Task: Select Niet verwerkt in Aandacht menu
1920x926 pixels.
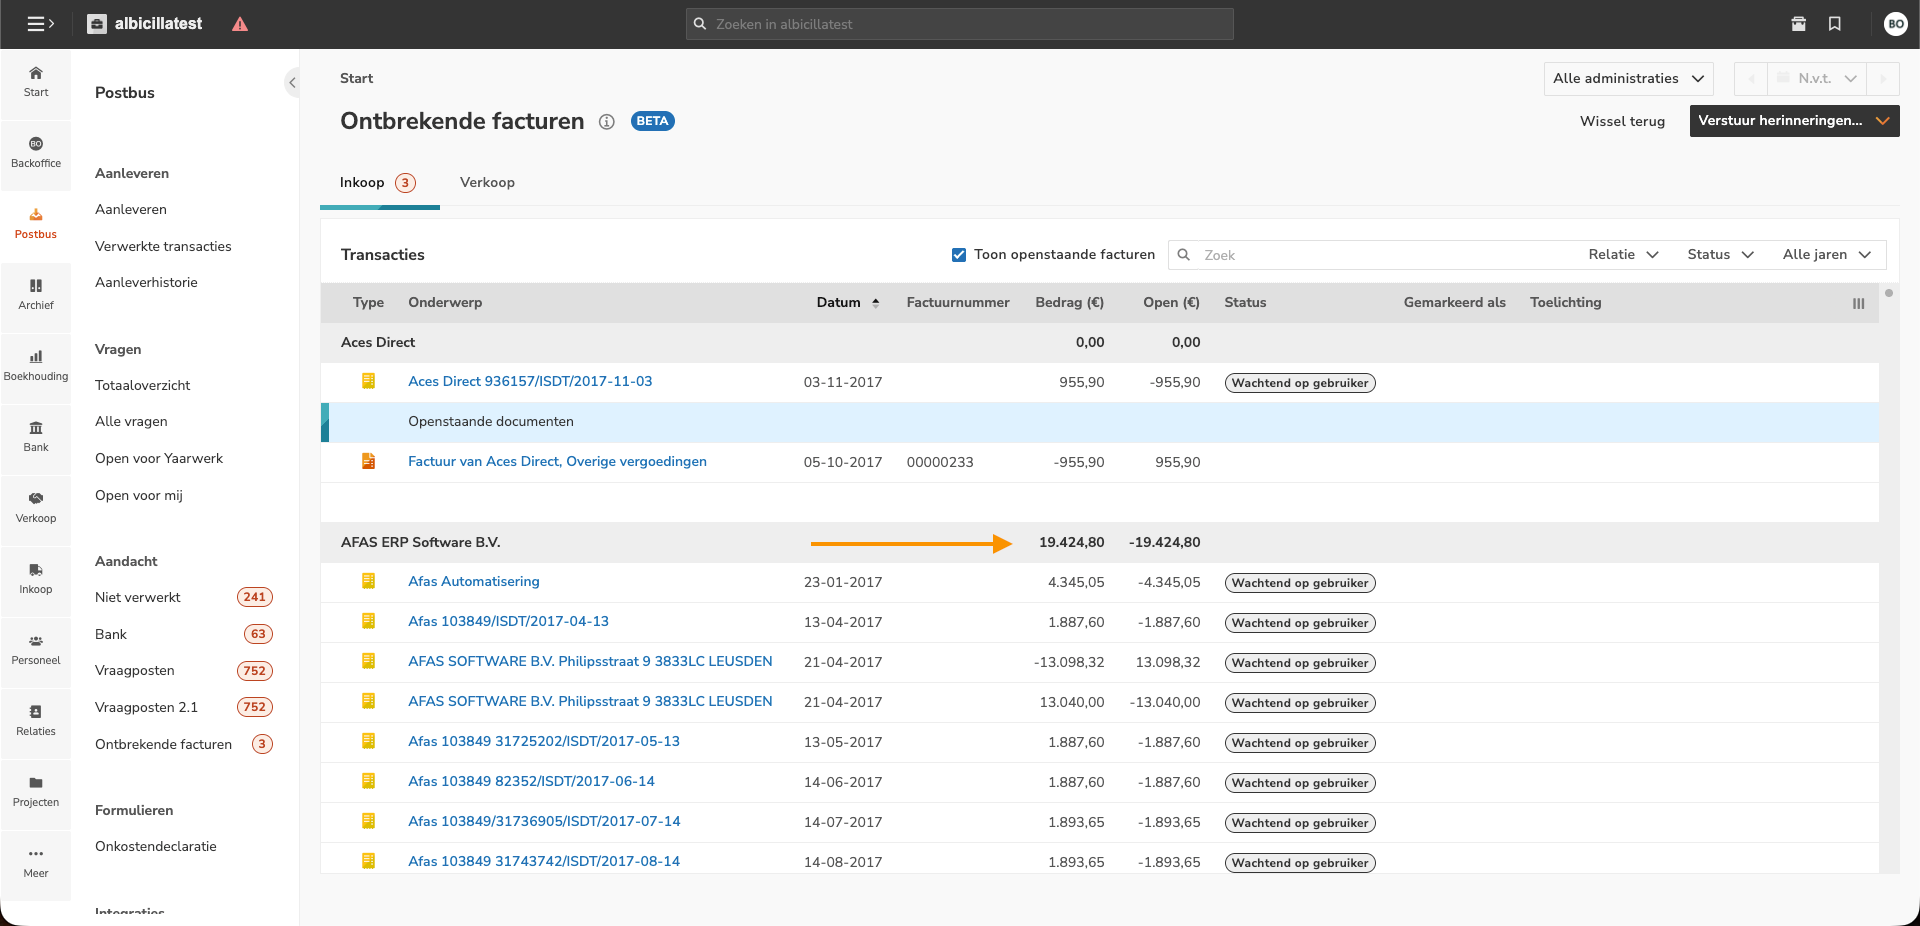Action: 138,598
